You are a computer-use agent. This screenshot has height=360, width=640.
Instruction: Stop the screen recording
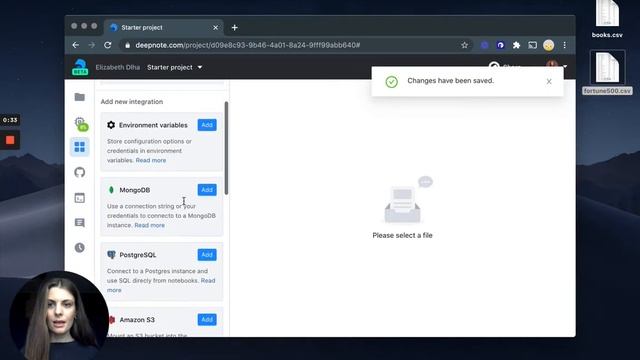coord(10,140)
